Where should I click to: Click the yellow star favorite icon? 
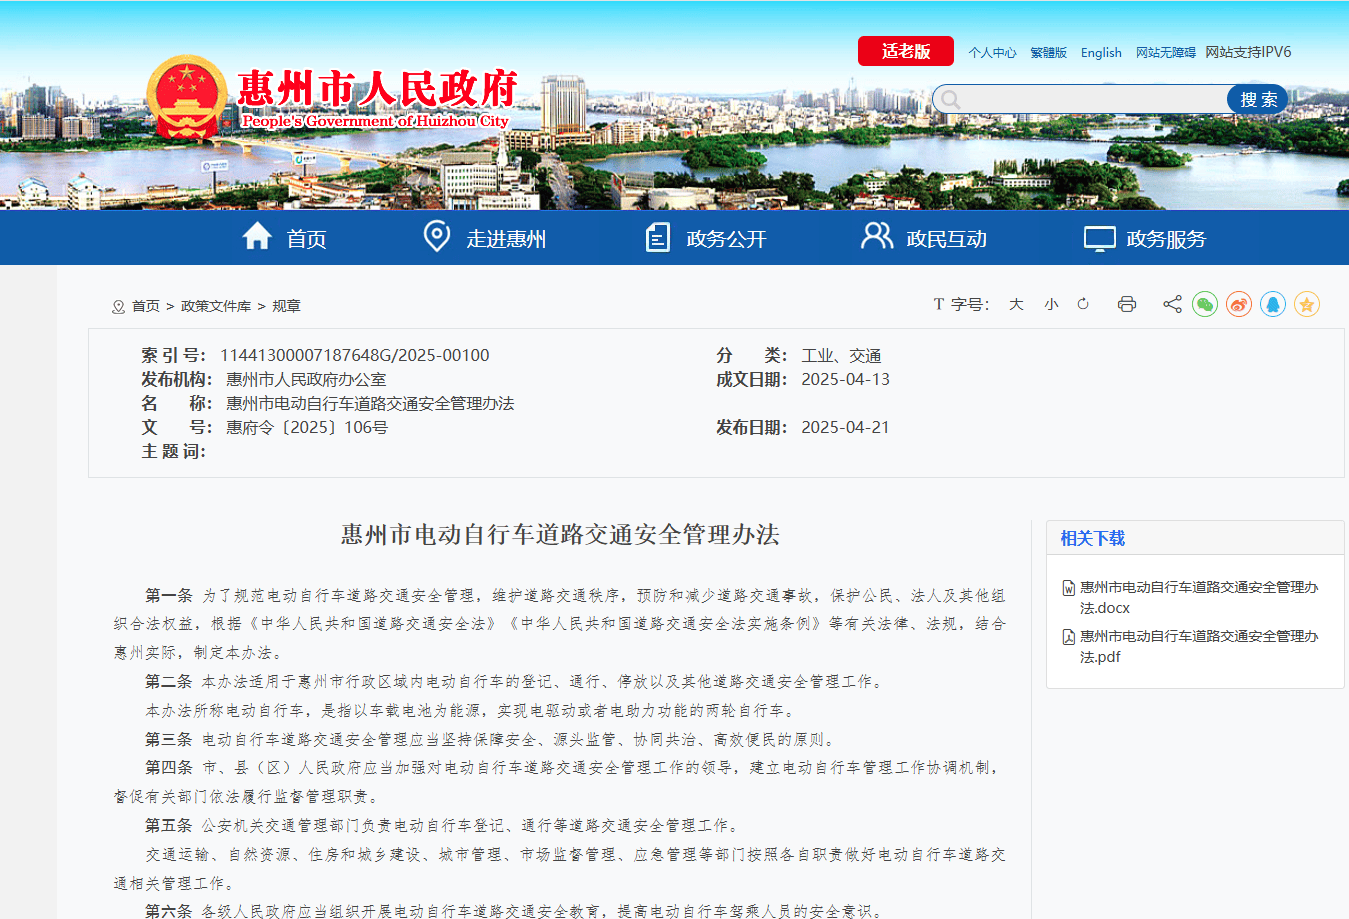(1306, 303)
